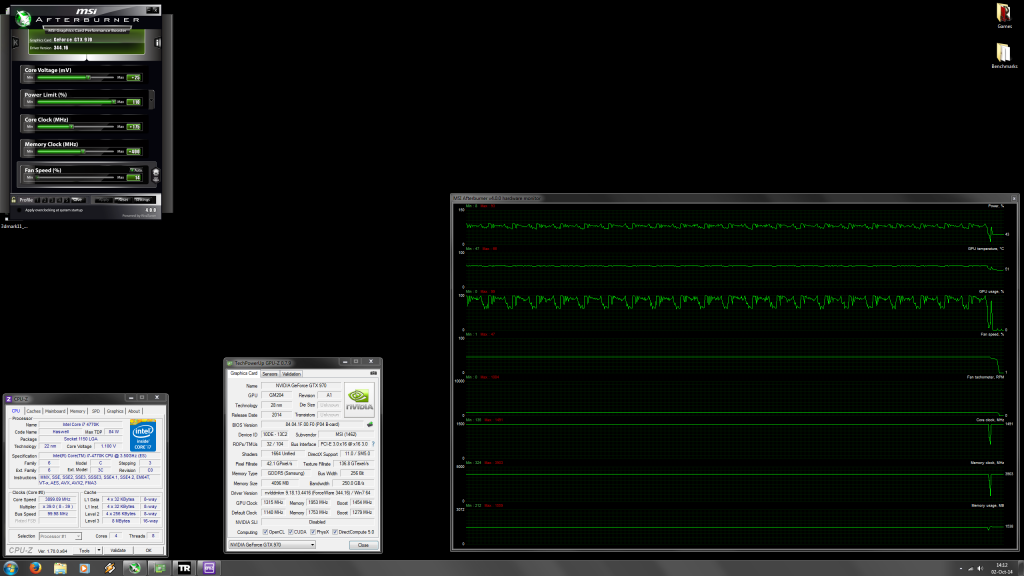Click the GPU-Z BIOS save chip icon
Image resolution: width=1024 pixels, height=576 pixels.
point(370,424)
